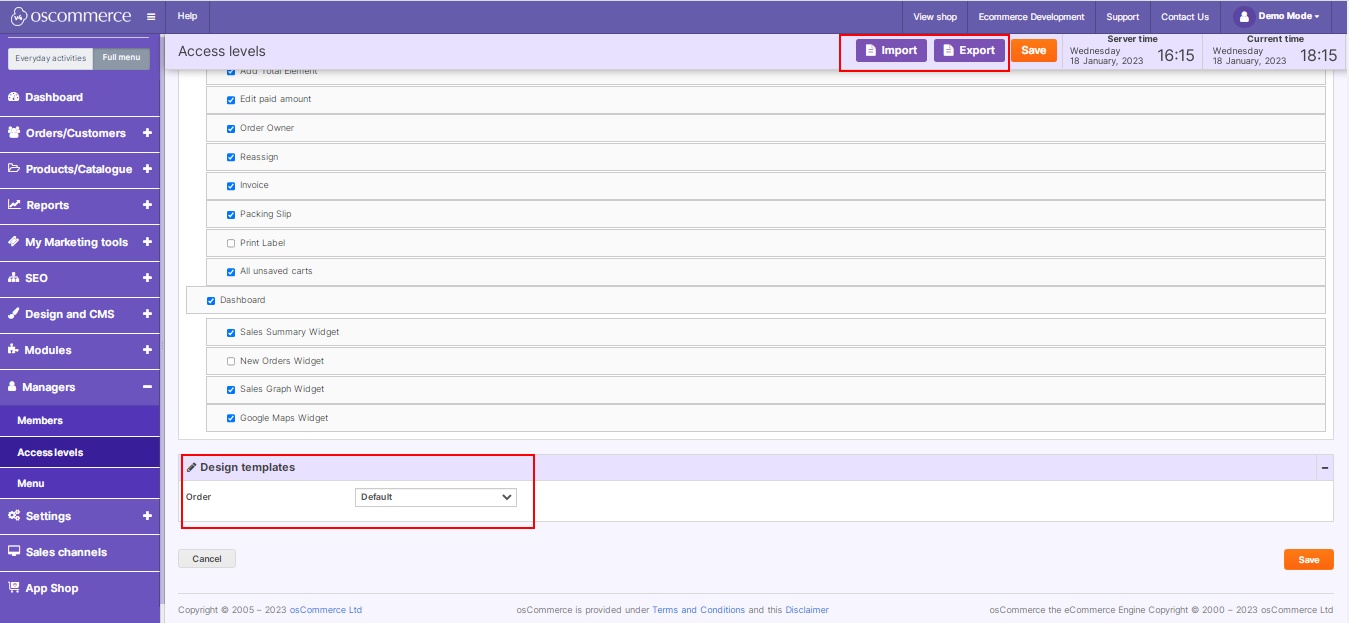This screenshot has width=1349, height=623.
Task: Open the Members submenu item
Action: pos(80,421)
